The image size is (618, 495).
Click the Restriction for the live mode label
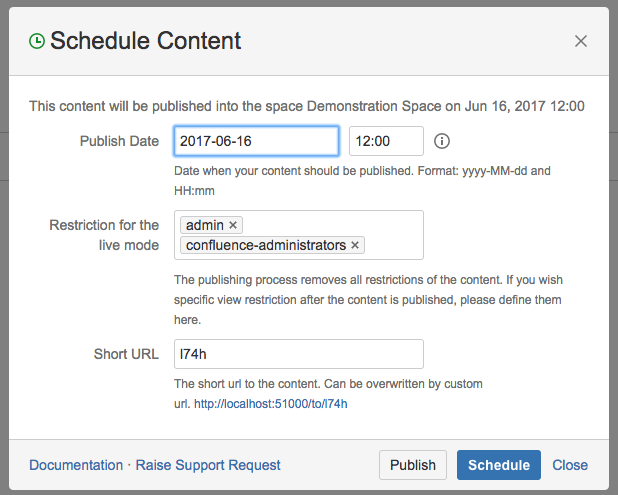click(104, 235)
